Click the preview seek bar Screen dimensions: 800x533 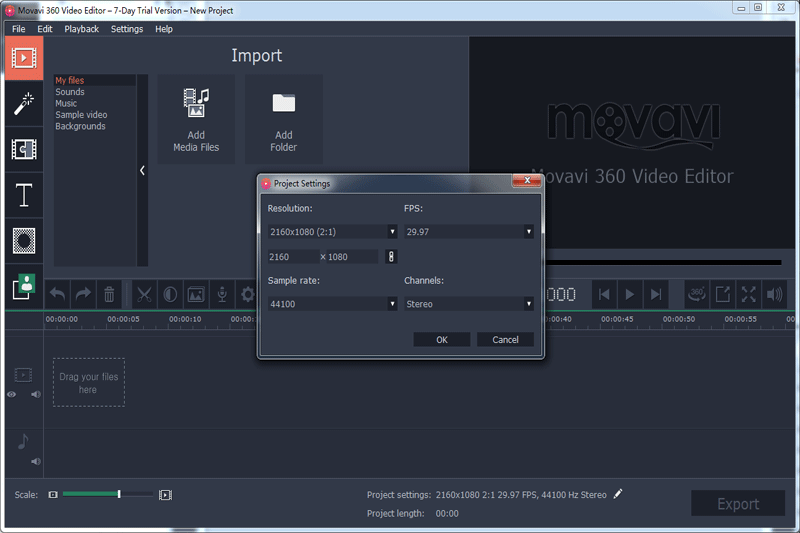pyautogui.click(x=663, y=263)
